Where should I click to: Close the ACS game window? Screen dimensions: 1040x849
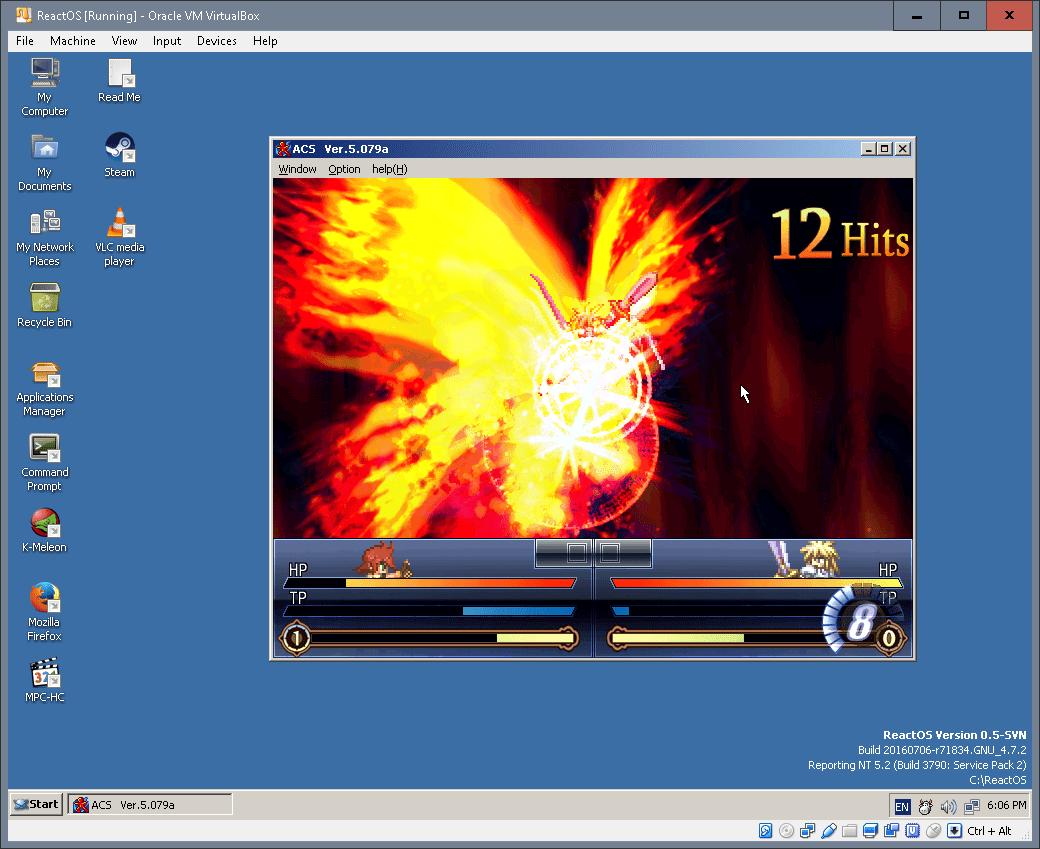[903, 149]
